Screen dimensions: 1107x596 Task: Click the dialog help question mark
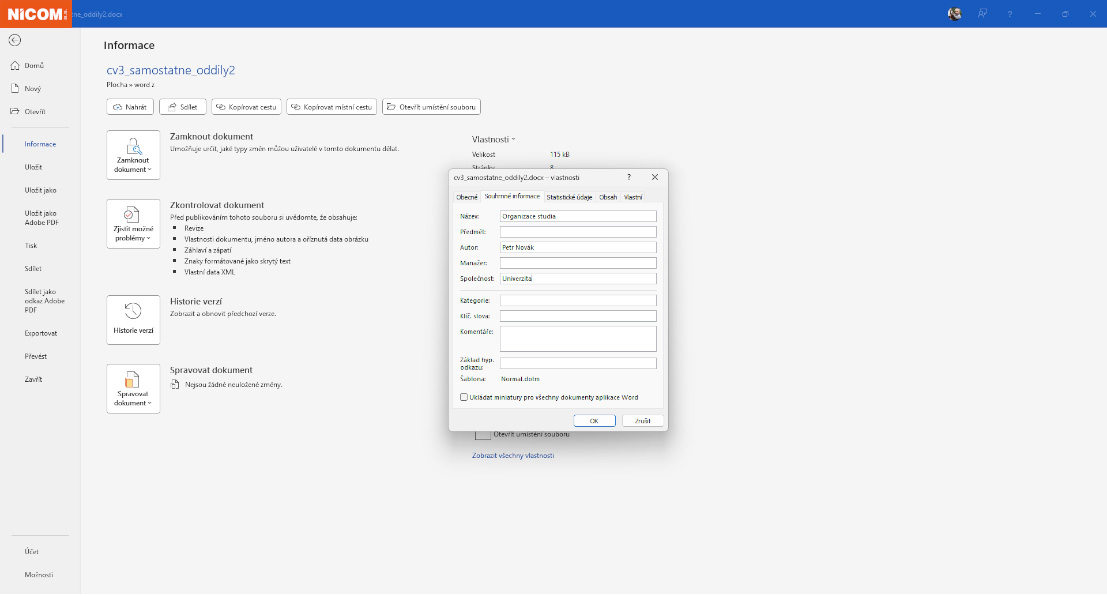[629, 178]
